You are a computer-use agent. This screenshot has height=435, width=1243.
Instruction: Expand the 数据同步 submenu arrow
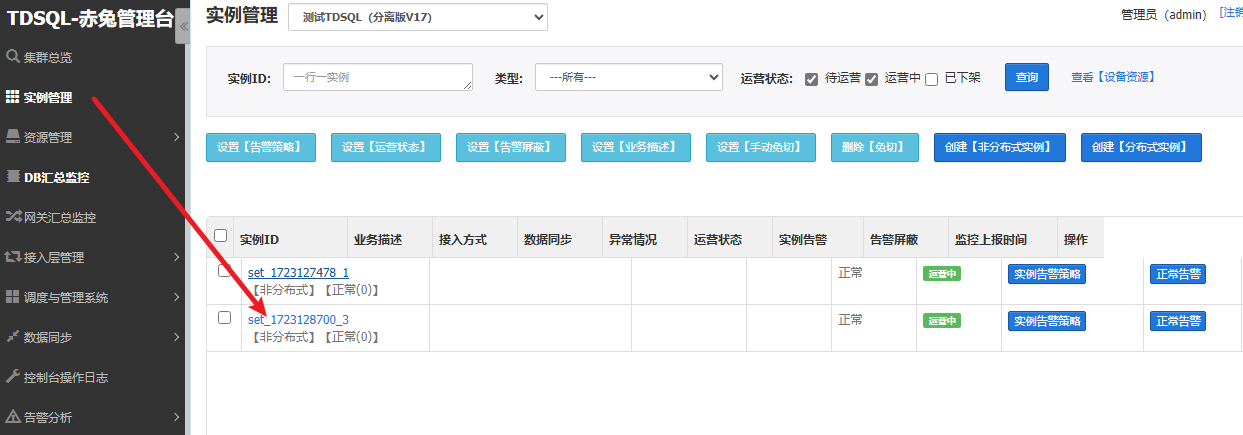coord(176,337)
